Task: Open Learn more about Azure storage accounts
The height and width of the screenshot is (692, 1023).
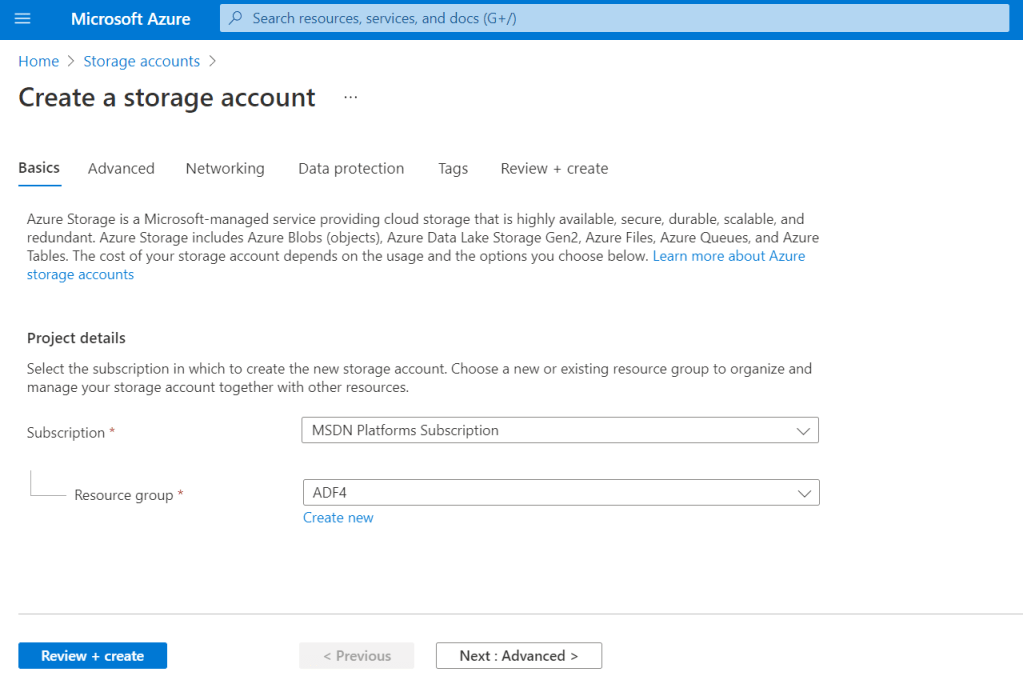Action: pos(728,256)
